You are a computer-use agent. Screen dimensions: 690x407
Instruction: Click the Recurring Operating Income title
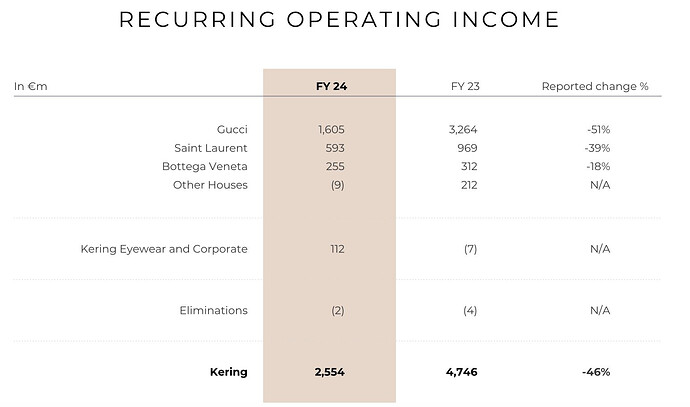click(x=339, y=20)
